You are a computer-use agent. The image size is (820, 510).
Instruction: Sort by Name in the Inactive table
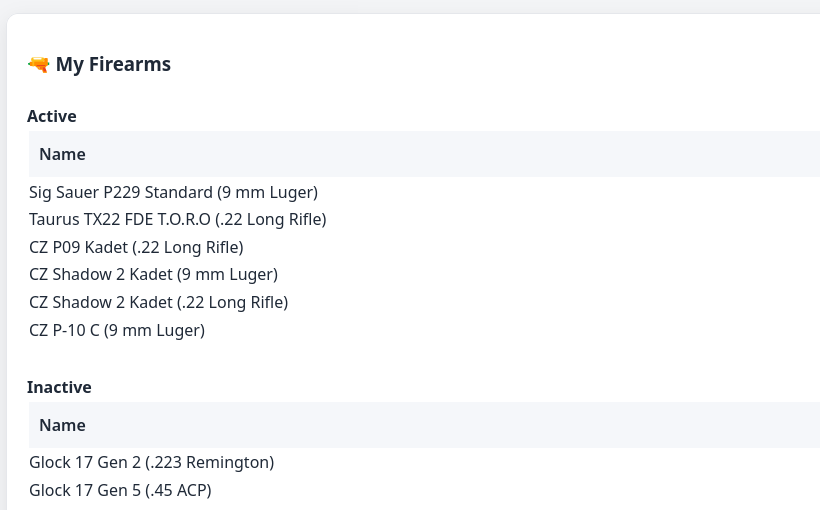coord(62,425)
